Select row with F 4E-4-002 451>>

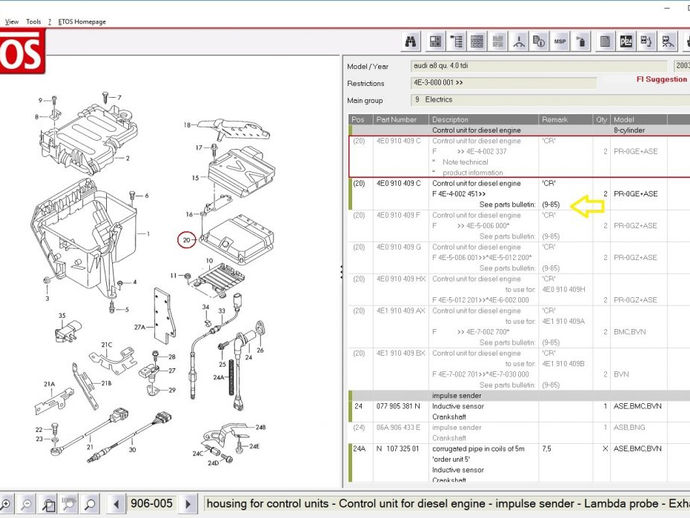[x=519, y=194]
